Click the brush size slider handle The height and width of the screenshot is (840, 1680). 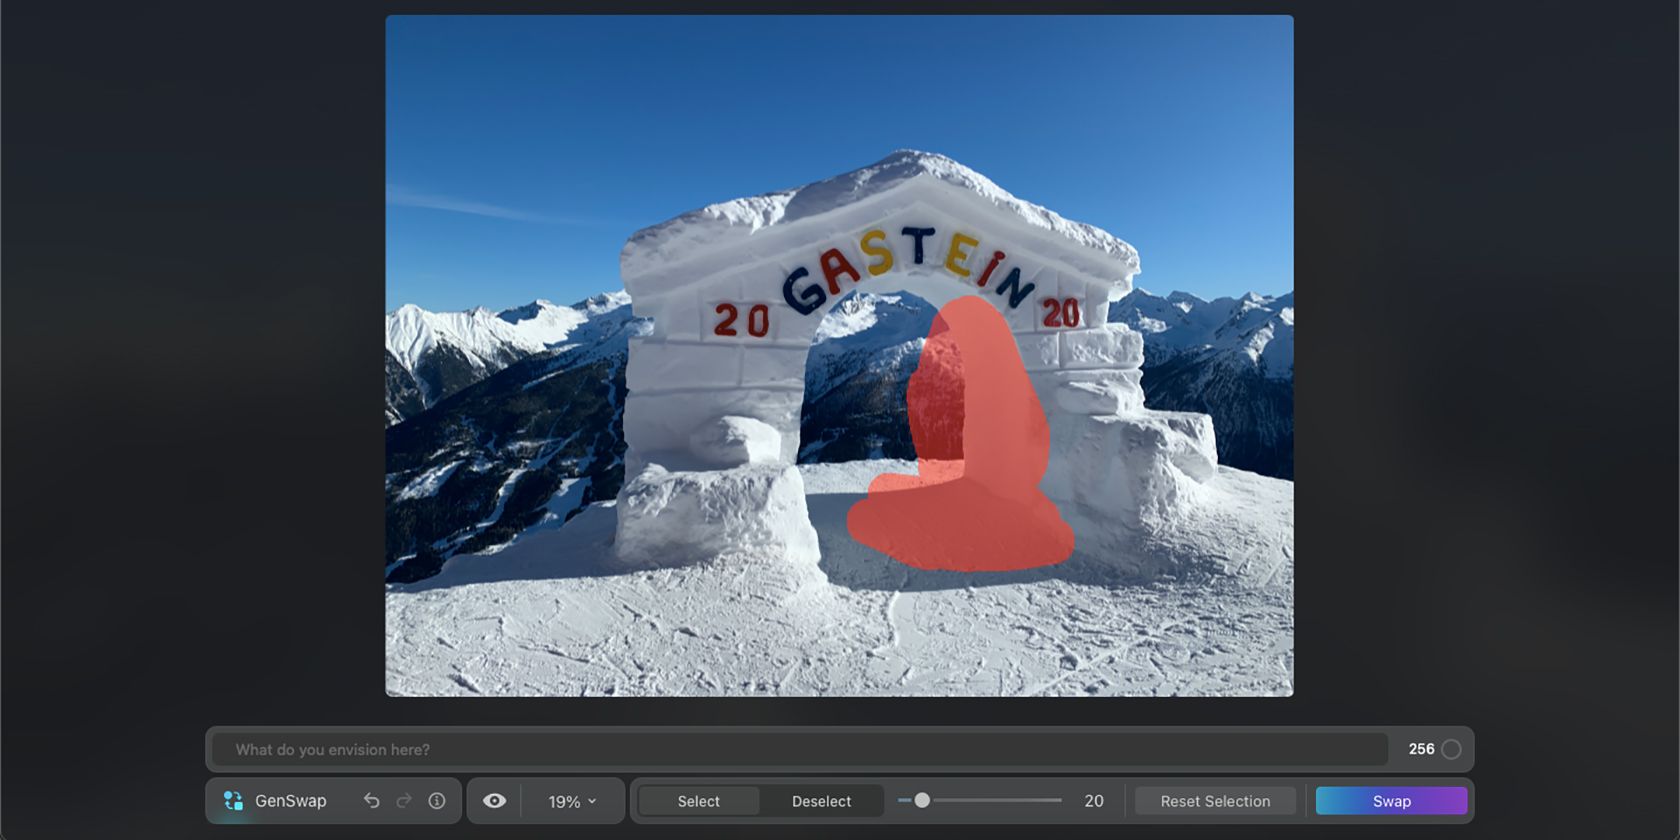[x=922, y=800]
